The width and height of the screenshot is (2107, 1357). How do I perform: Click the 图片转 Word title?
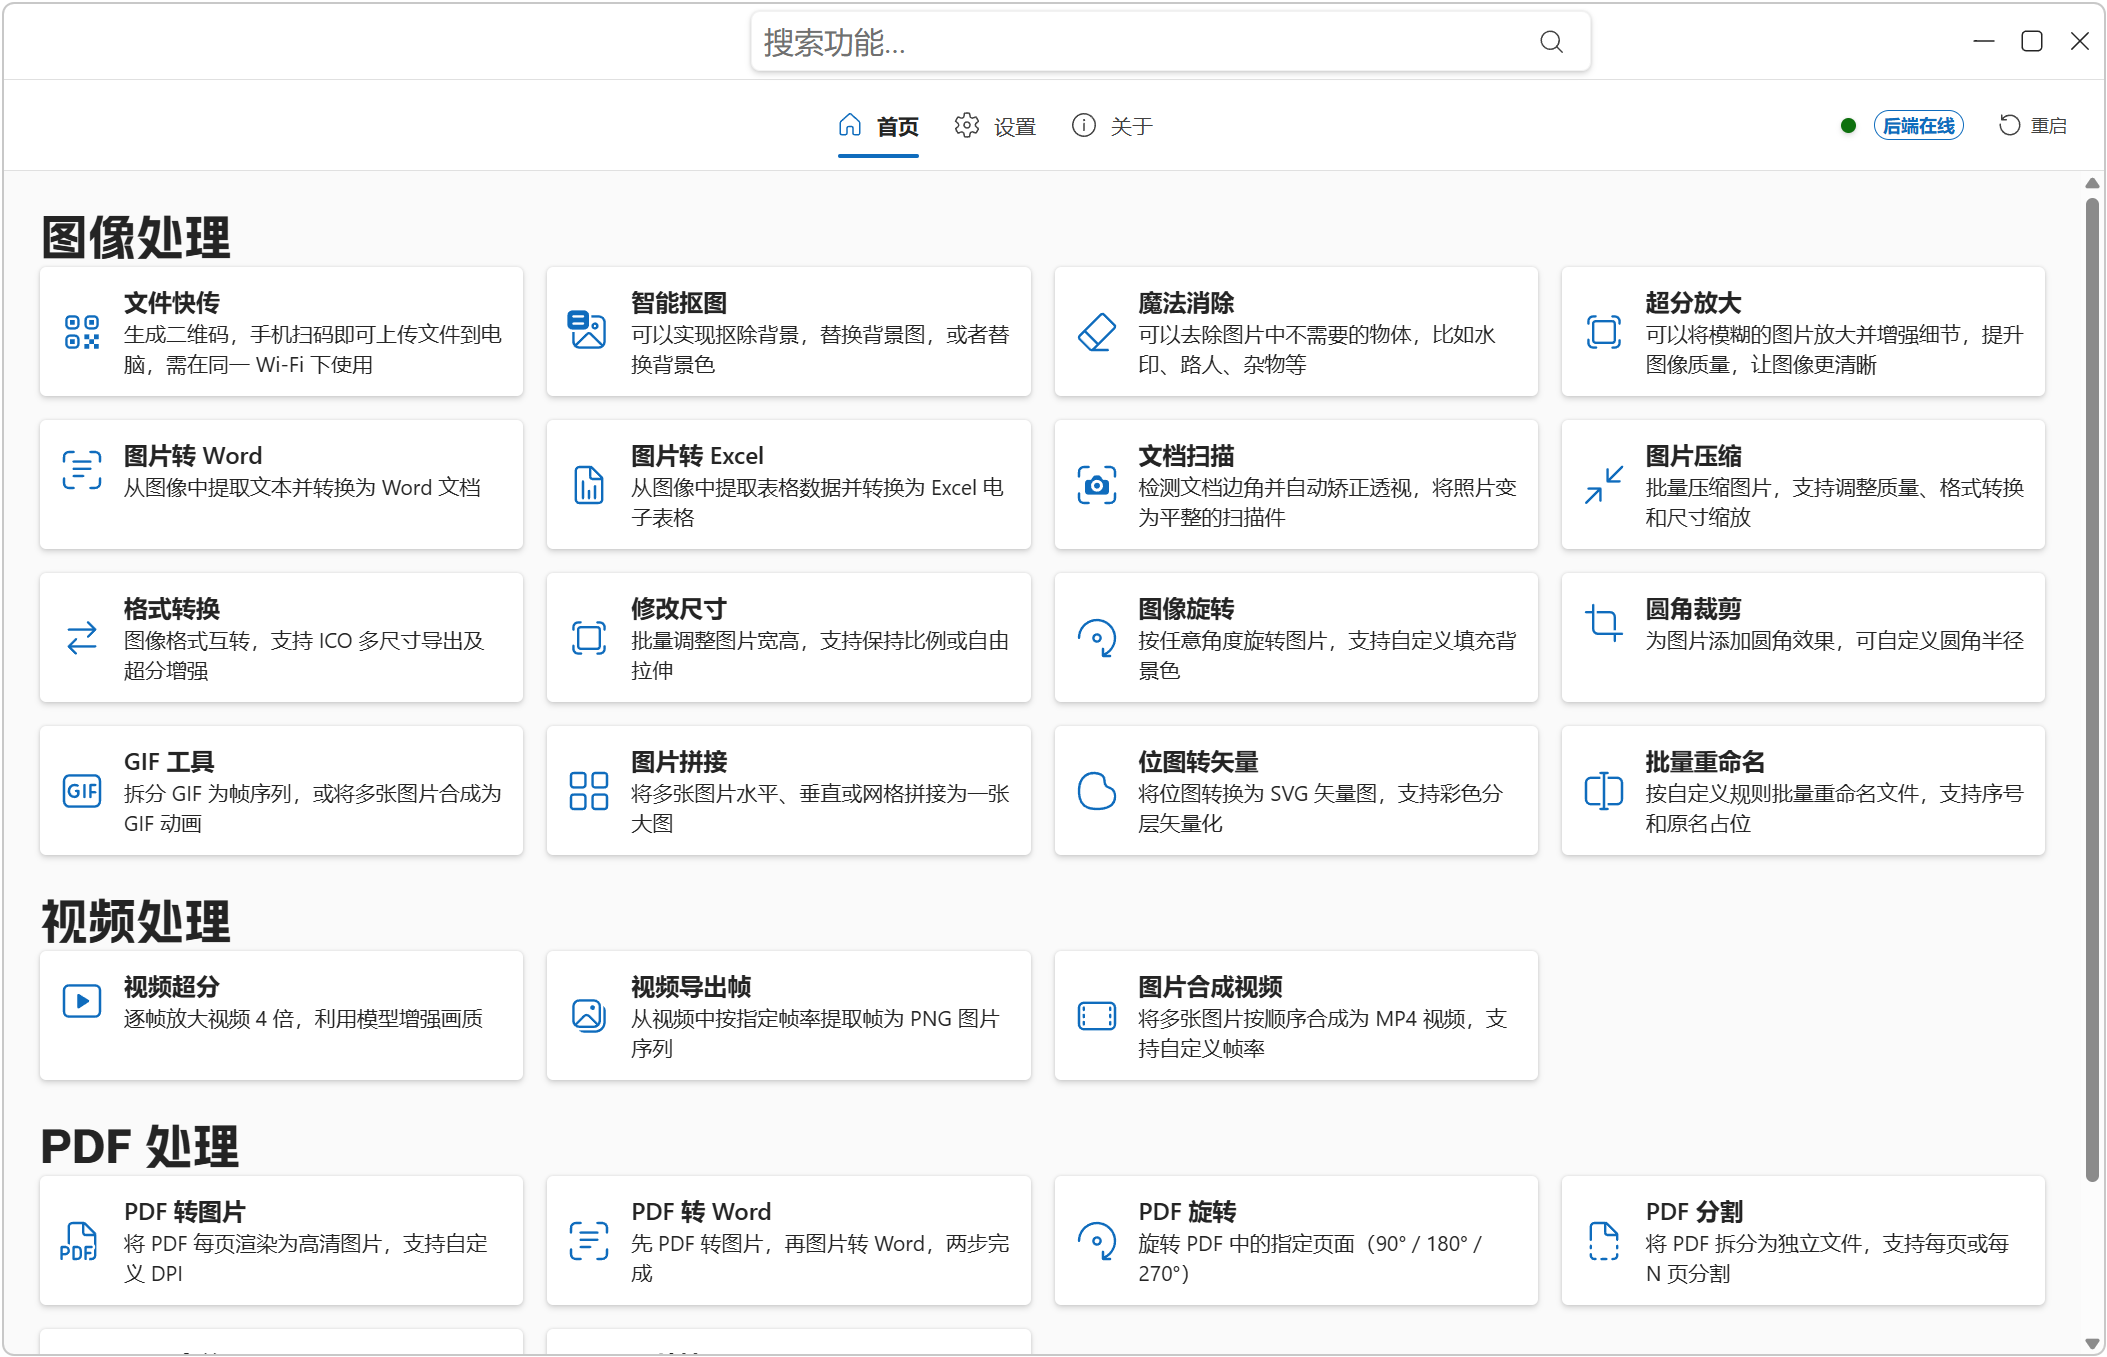[193, 456]
